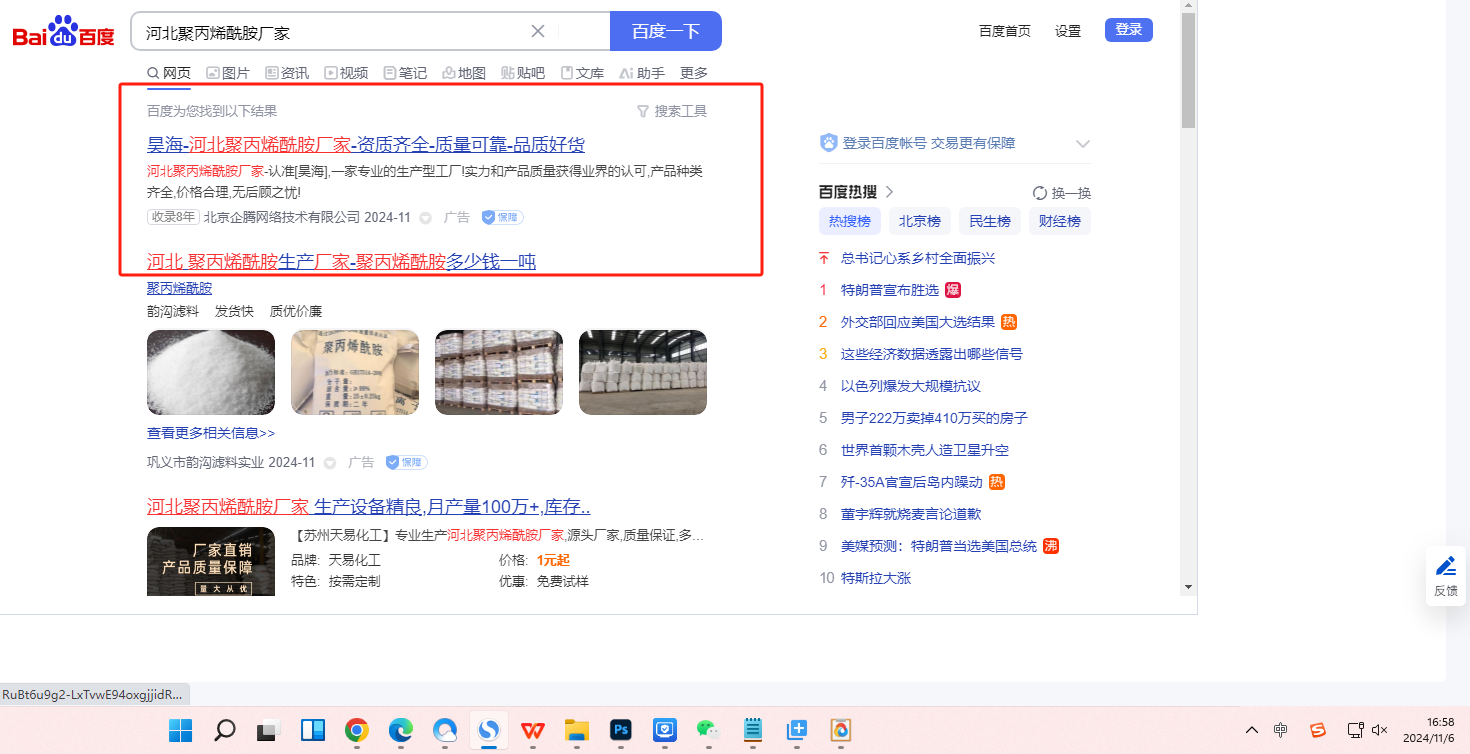The height and width of the screenshot is (754, 1470).
Task: Show hidden system tray icons
Action: coord(1251,730)
